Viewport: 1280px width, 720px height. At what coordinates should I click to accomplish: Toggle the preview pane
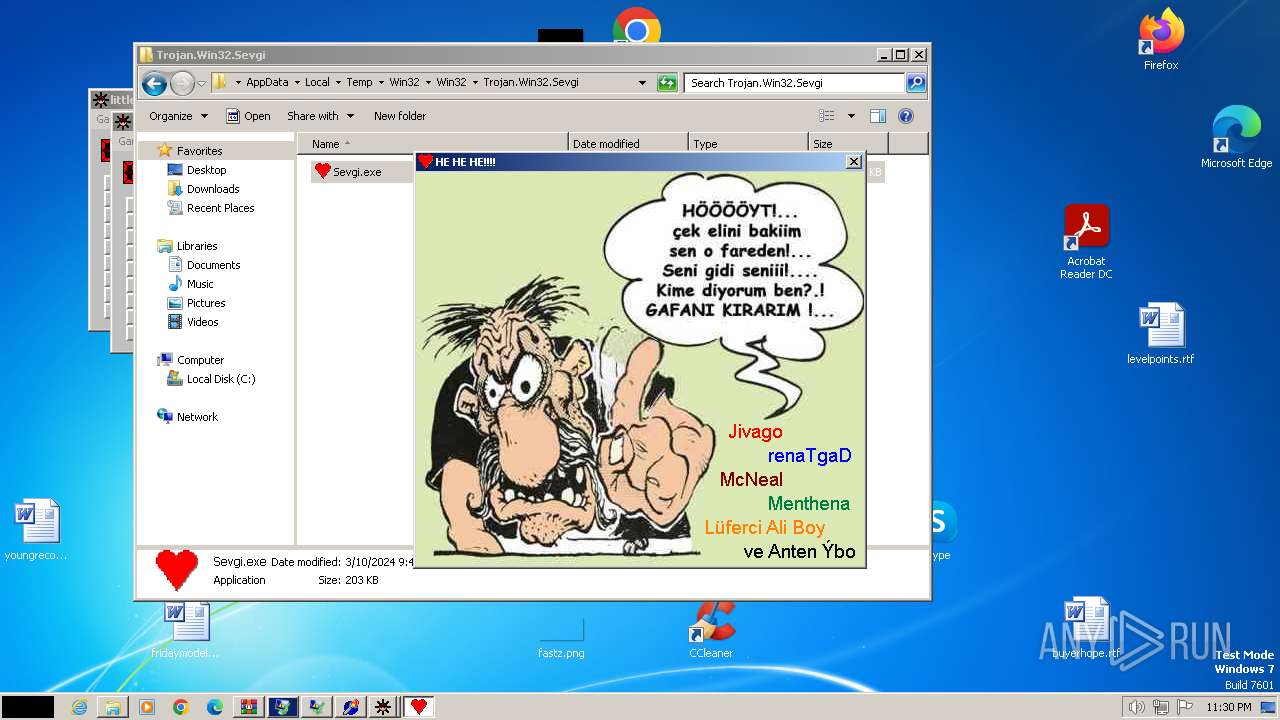878,116
